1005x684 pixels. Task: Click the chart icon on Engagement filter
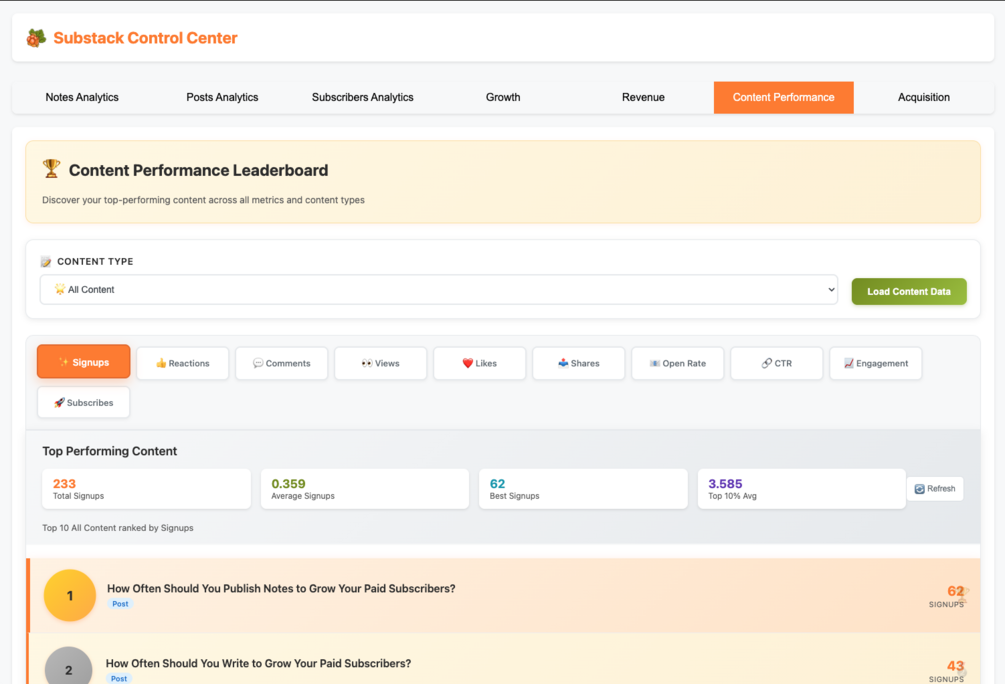pos(849,363)
